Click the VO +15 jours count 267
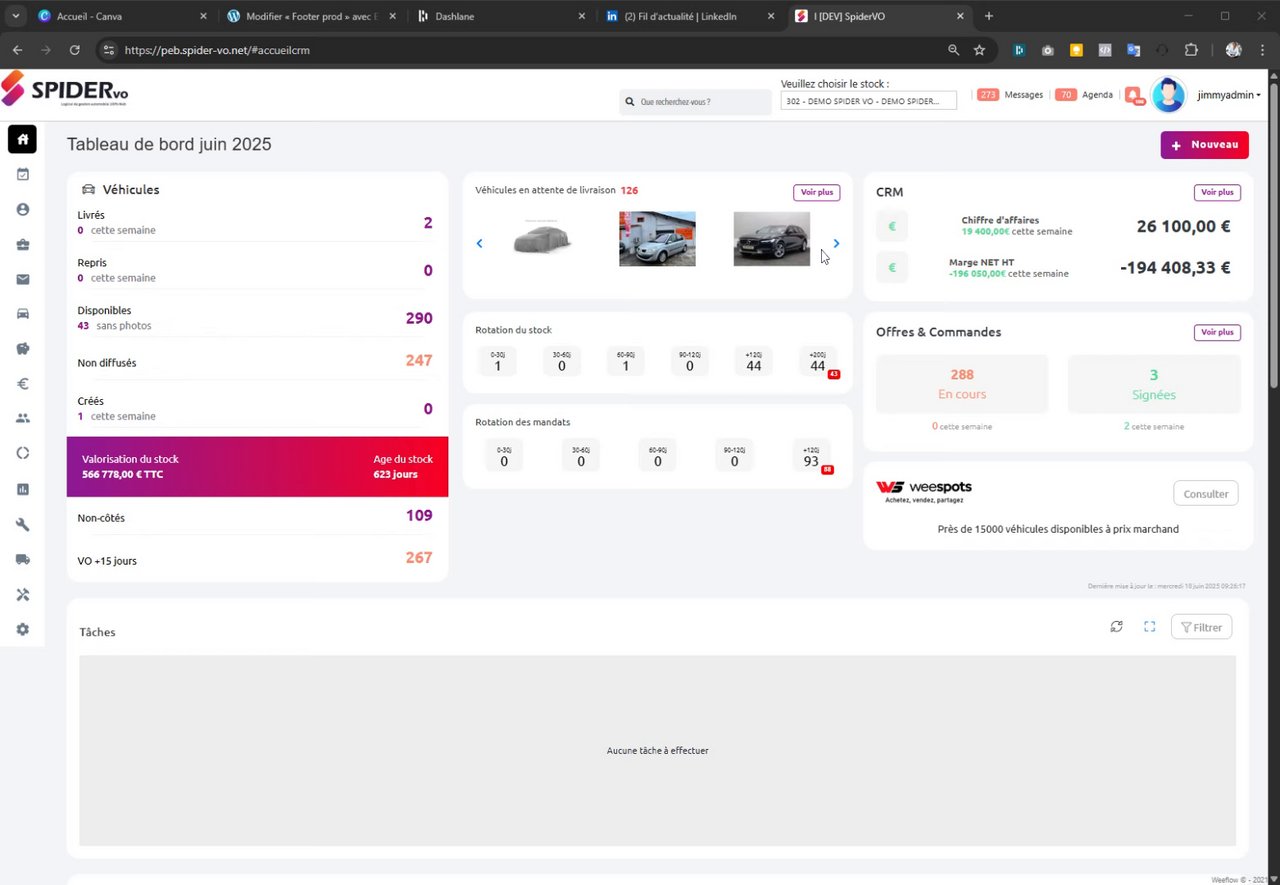1280x885 pixels. [419, 558]
